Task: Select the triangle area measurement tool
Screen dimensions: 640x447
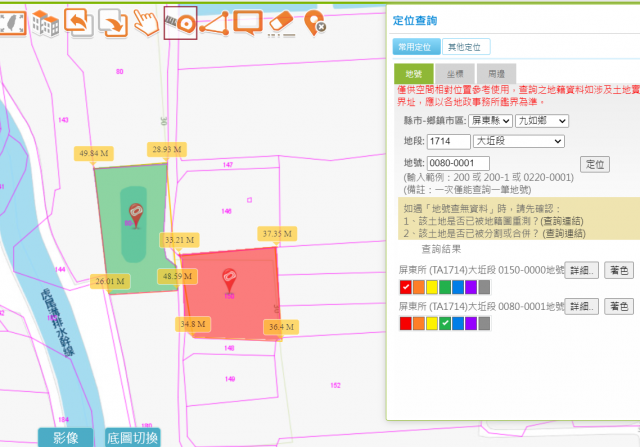Action: tap(214, 22)
